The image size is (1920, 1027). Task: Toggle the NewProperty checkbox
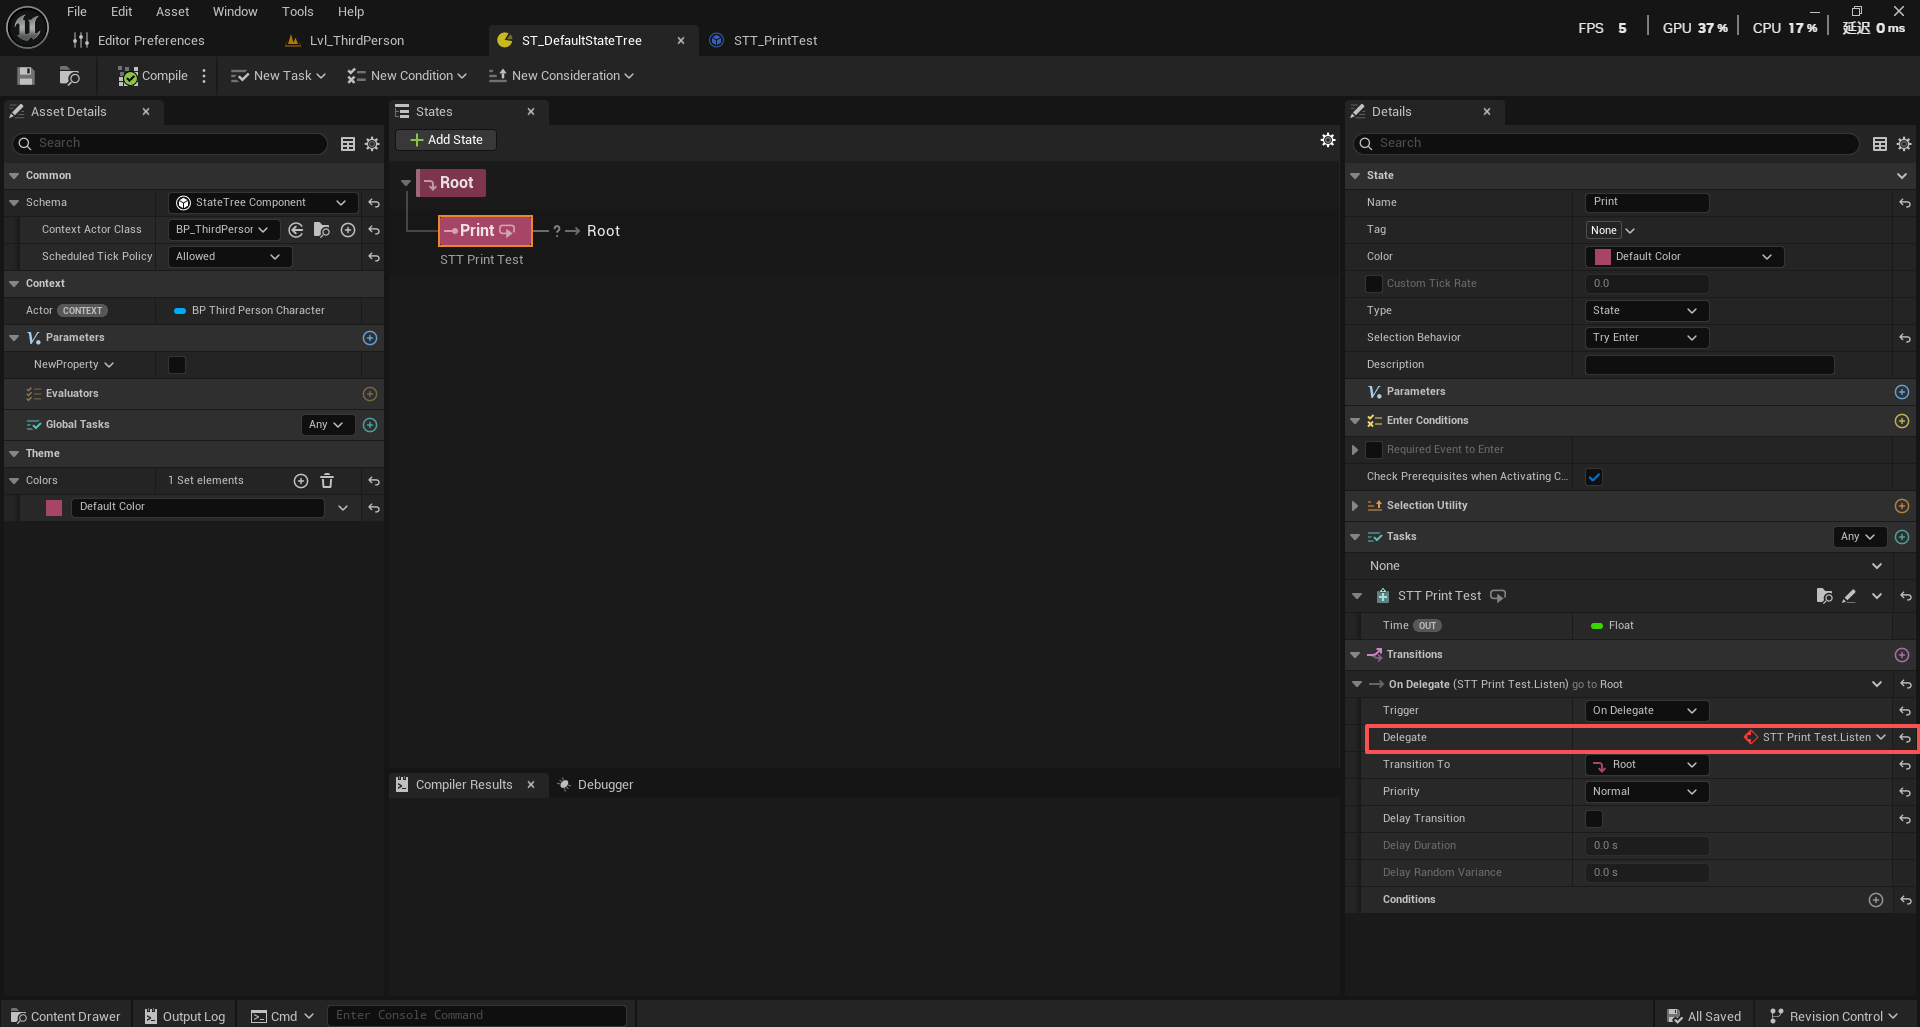click(x=177, y=365)
